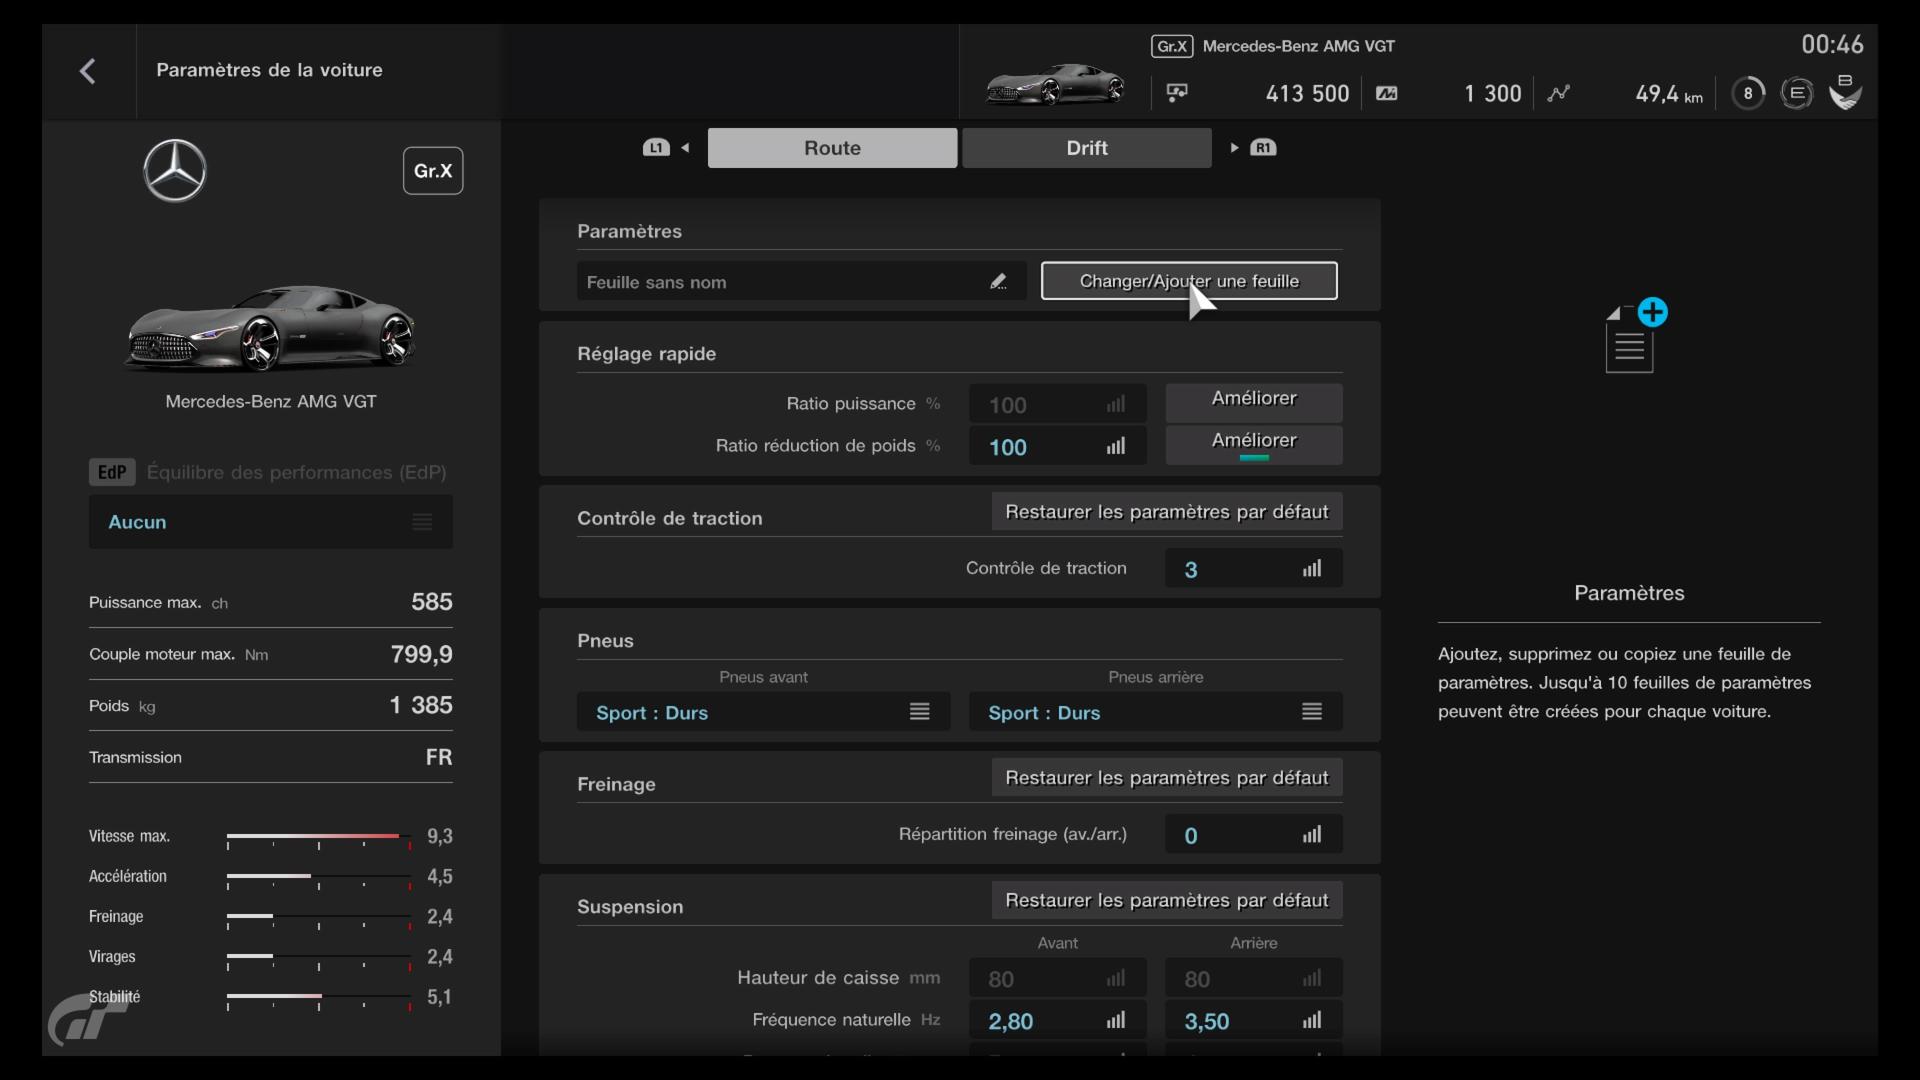This screenshot has width=1920, height=1080.
Task: Select the Route tab
Action: (832, 148)
